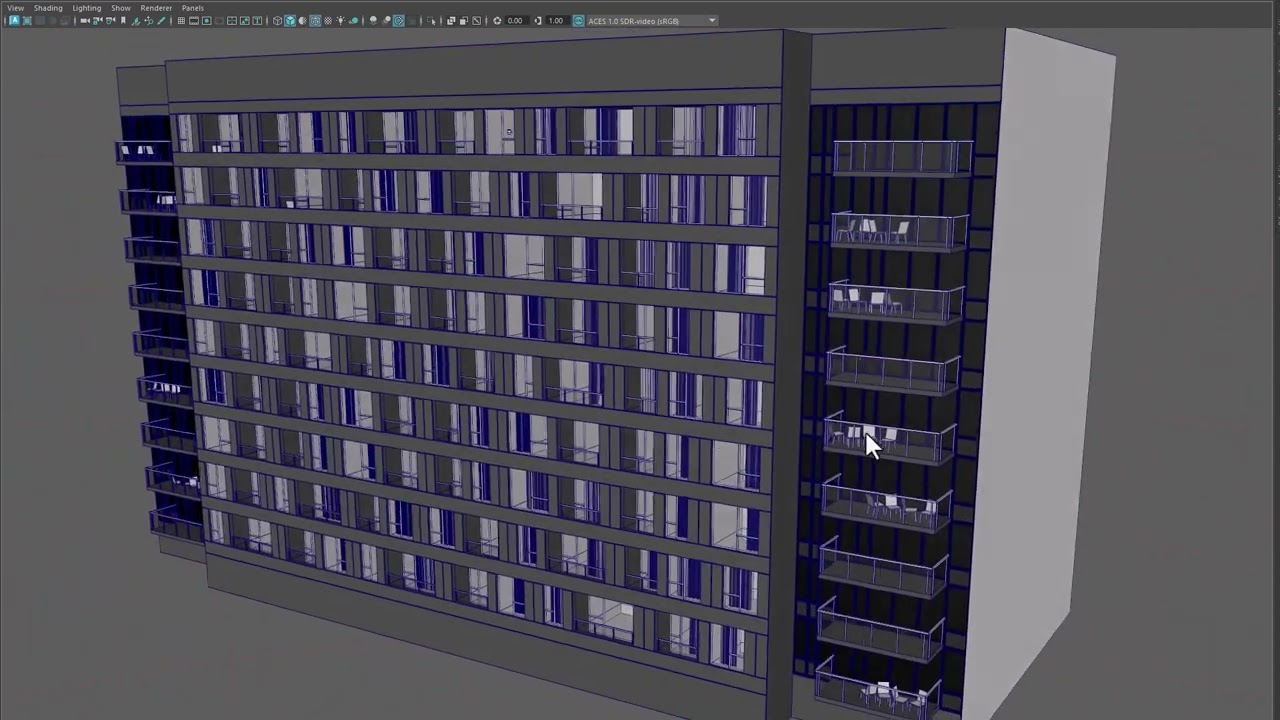Click the camera Bookmarks icon
The height and width of the screenshot is (720, 1280).
click(123, 20)
